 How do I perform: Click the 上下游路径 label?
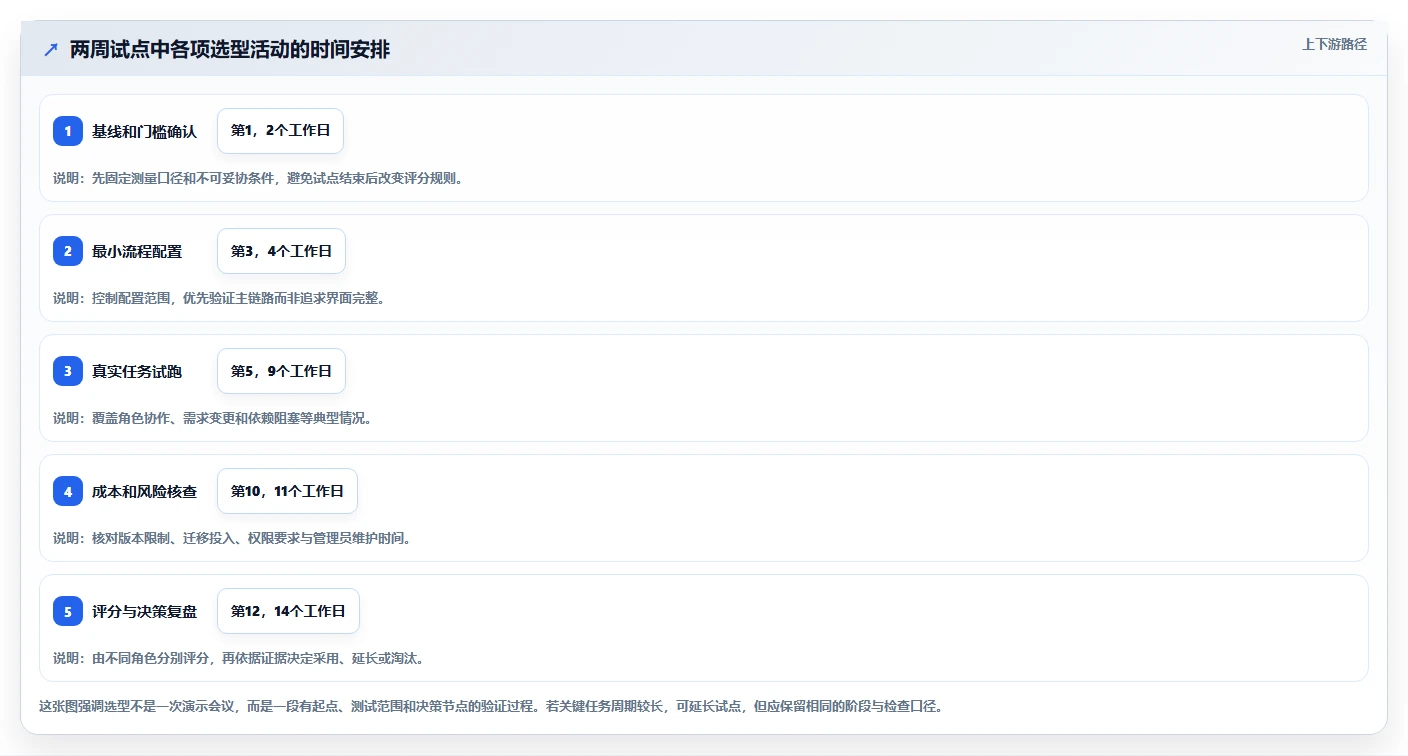click(1334, 44)
